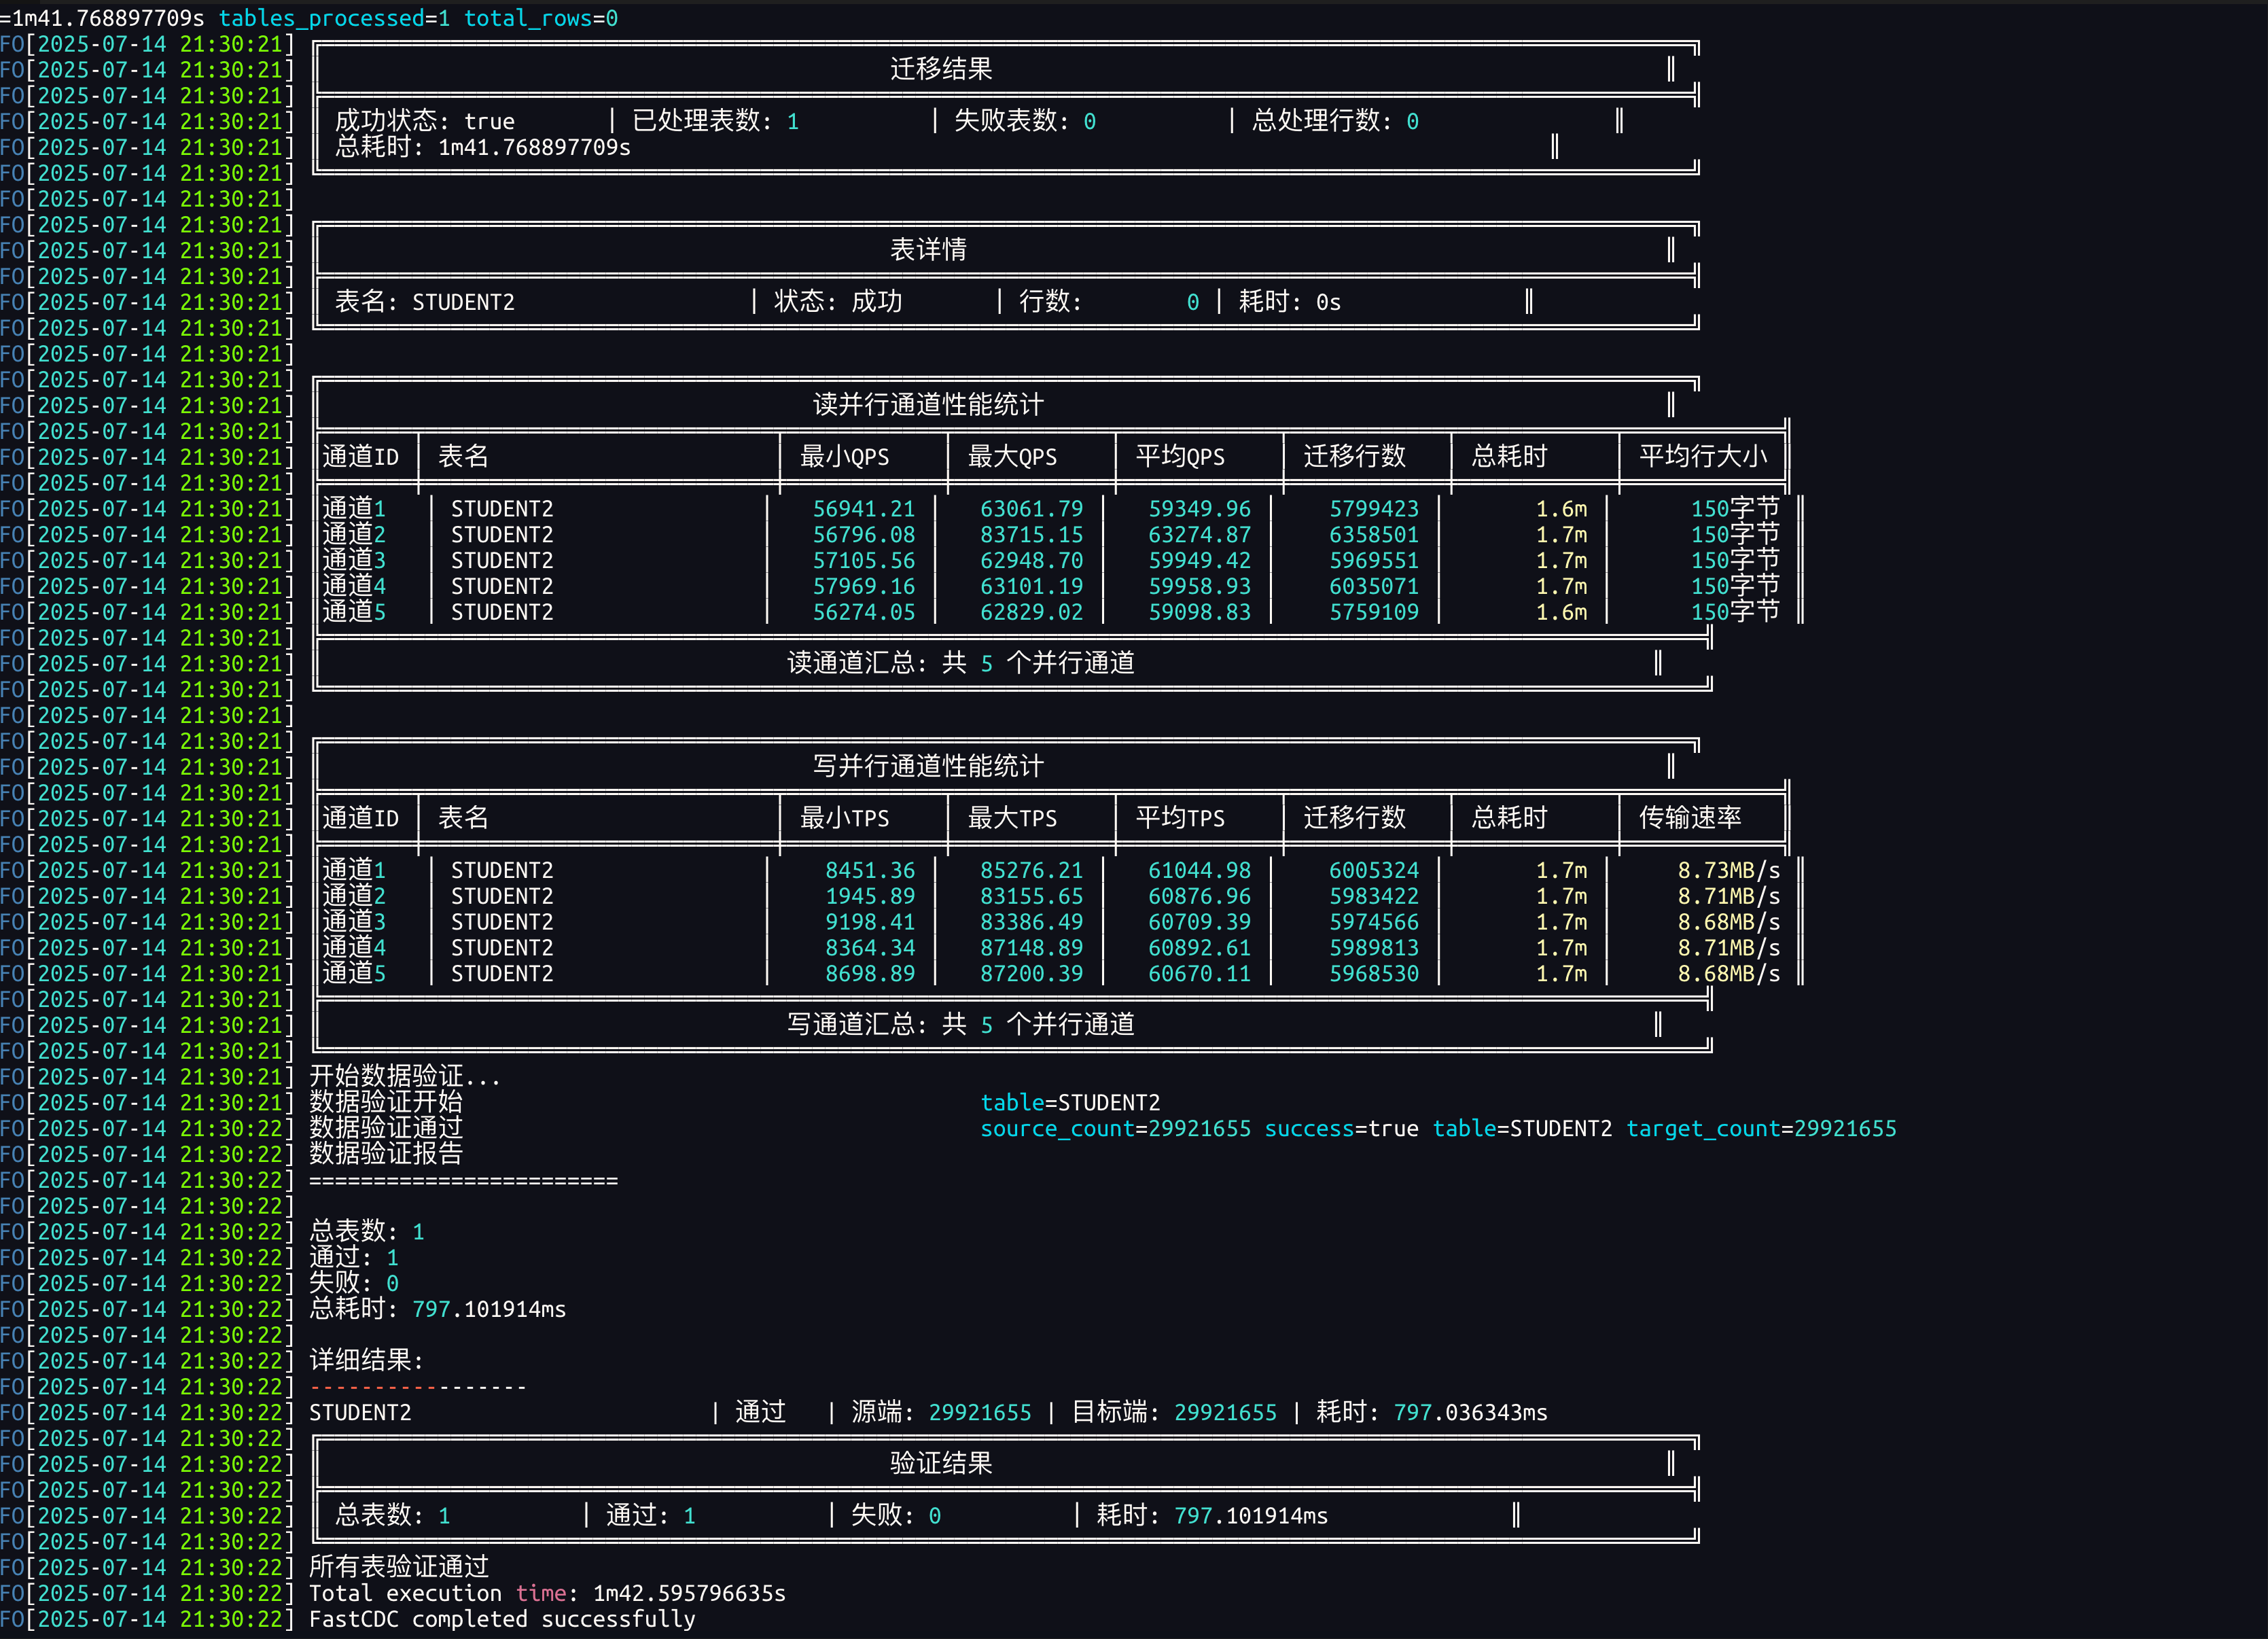
Task: Click the Total execution time line
Action: pos(546,1593)
